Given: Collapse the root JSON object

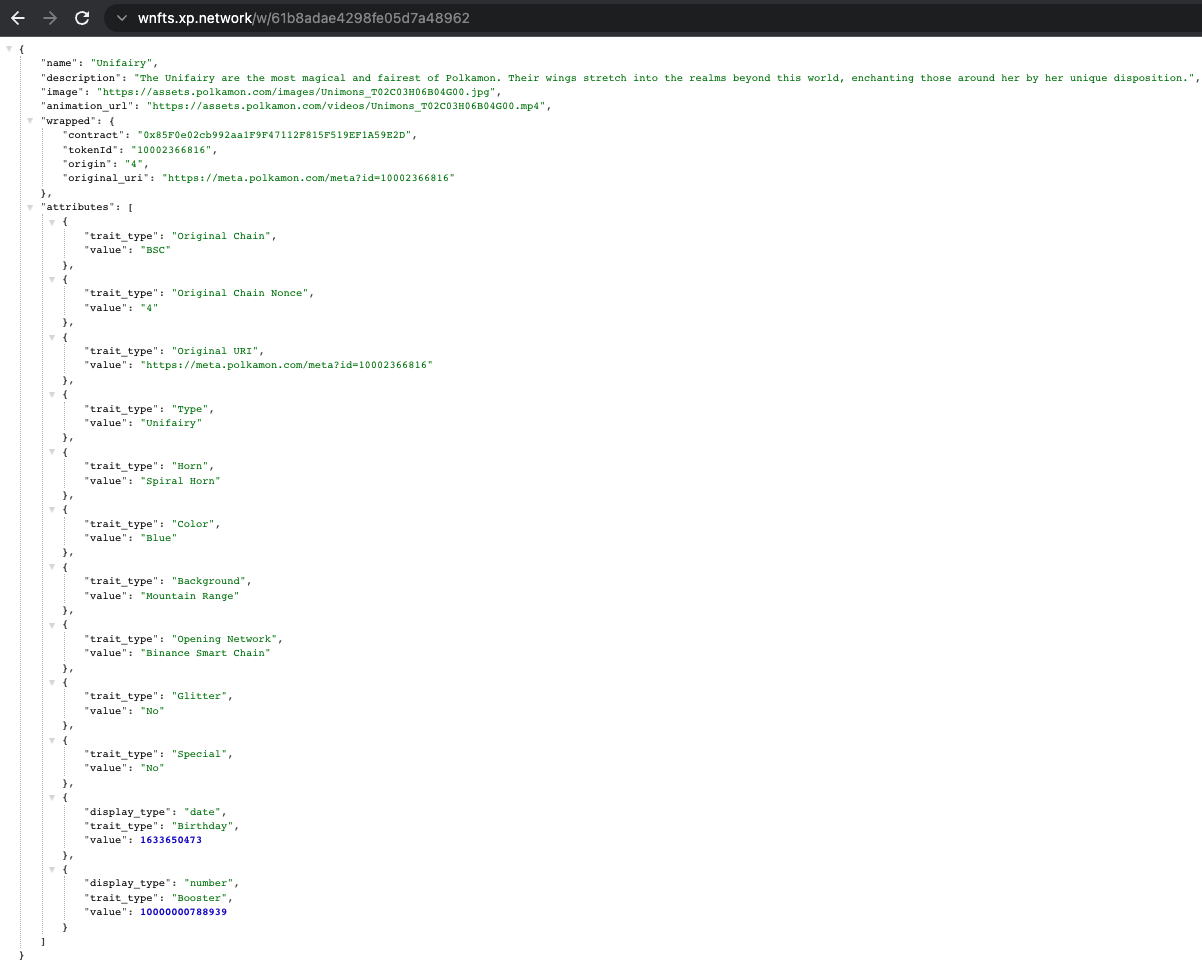Looking at the screenshot, I should [9, 48].
